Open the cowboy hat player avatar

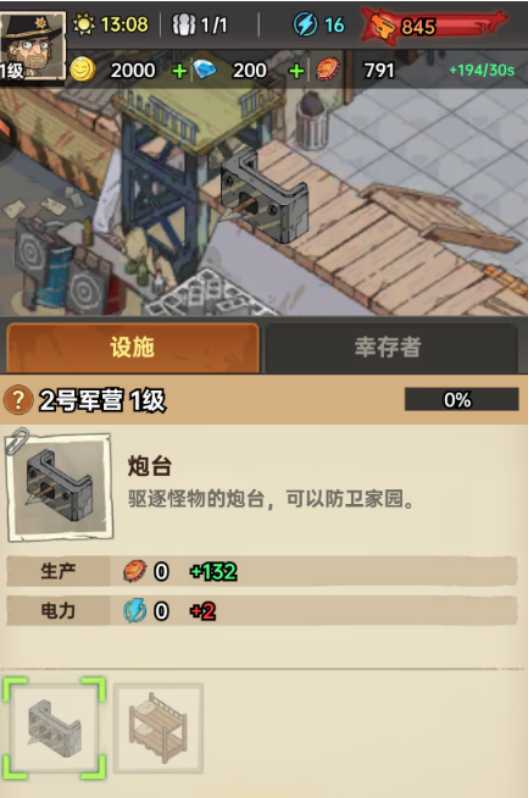point(33,47)
